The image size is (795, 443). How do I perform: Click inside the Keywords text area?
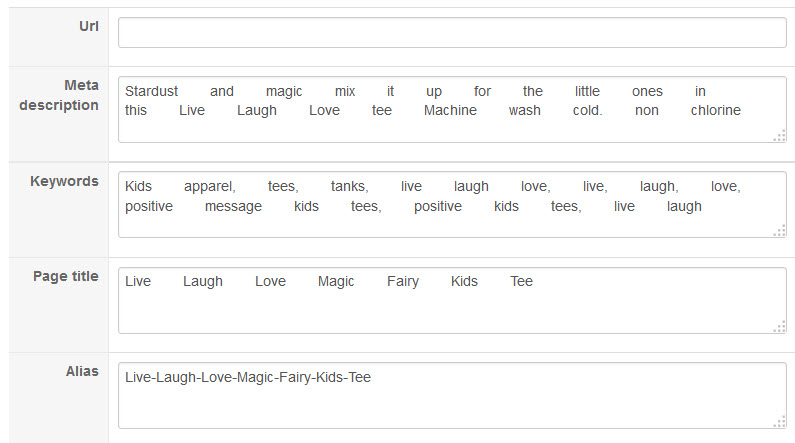click(x=452, y=224)
